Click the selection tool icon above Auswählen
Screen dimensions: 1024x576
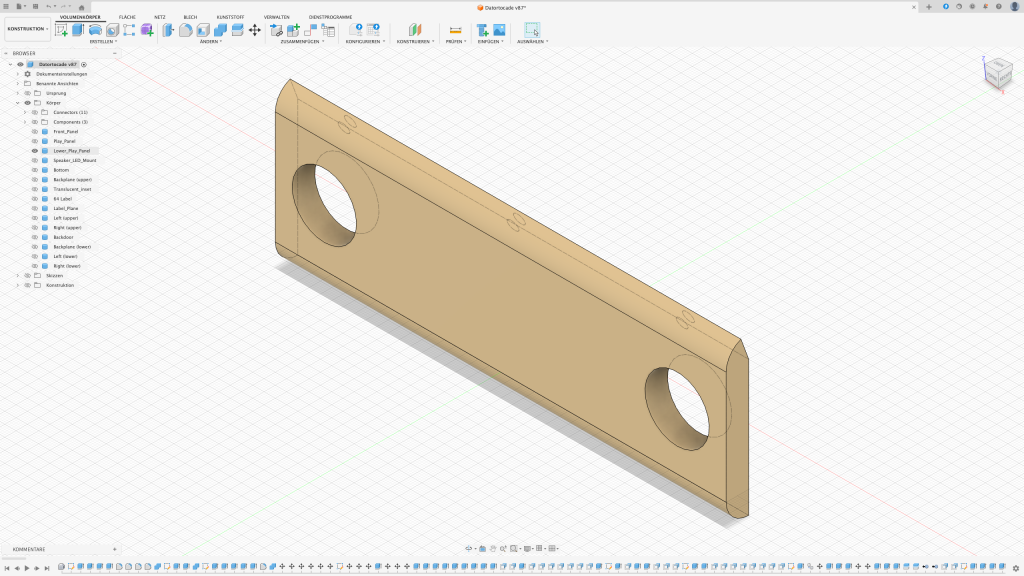(532, 30)
